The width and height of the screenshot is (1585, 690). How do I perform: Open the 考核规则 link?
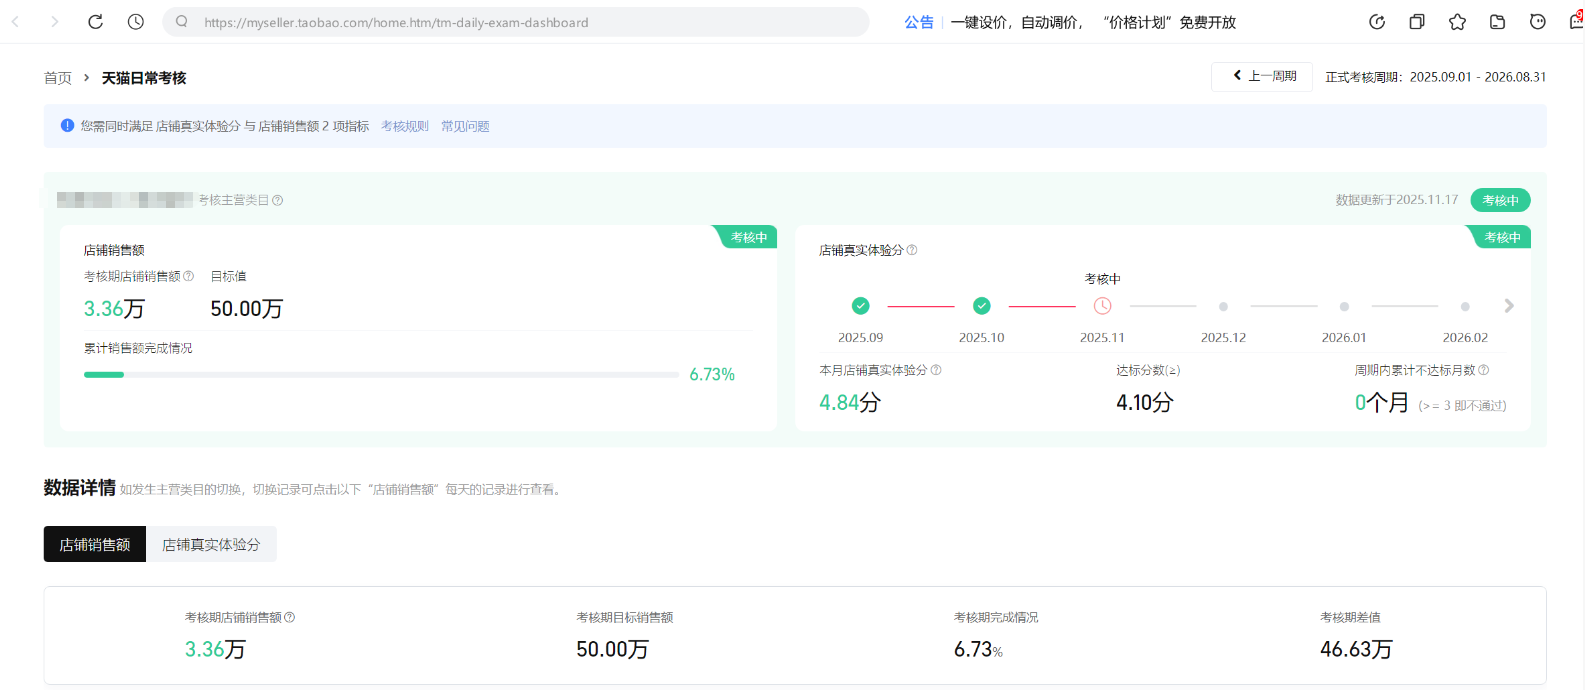pyautogui.click(x=404, y=126)
